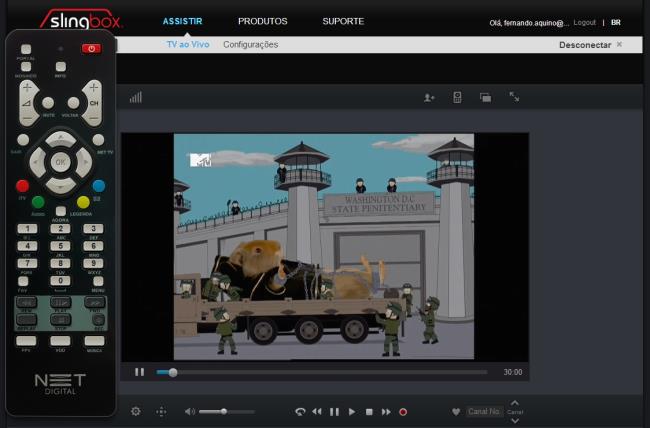
Task: Click number 2 on the remote keypad
Action: [x=61, y=229]
